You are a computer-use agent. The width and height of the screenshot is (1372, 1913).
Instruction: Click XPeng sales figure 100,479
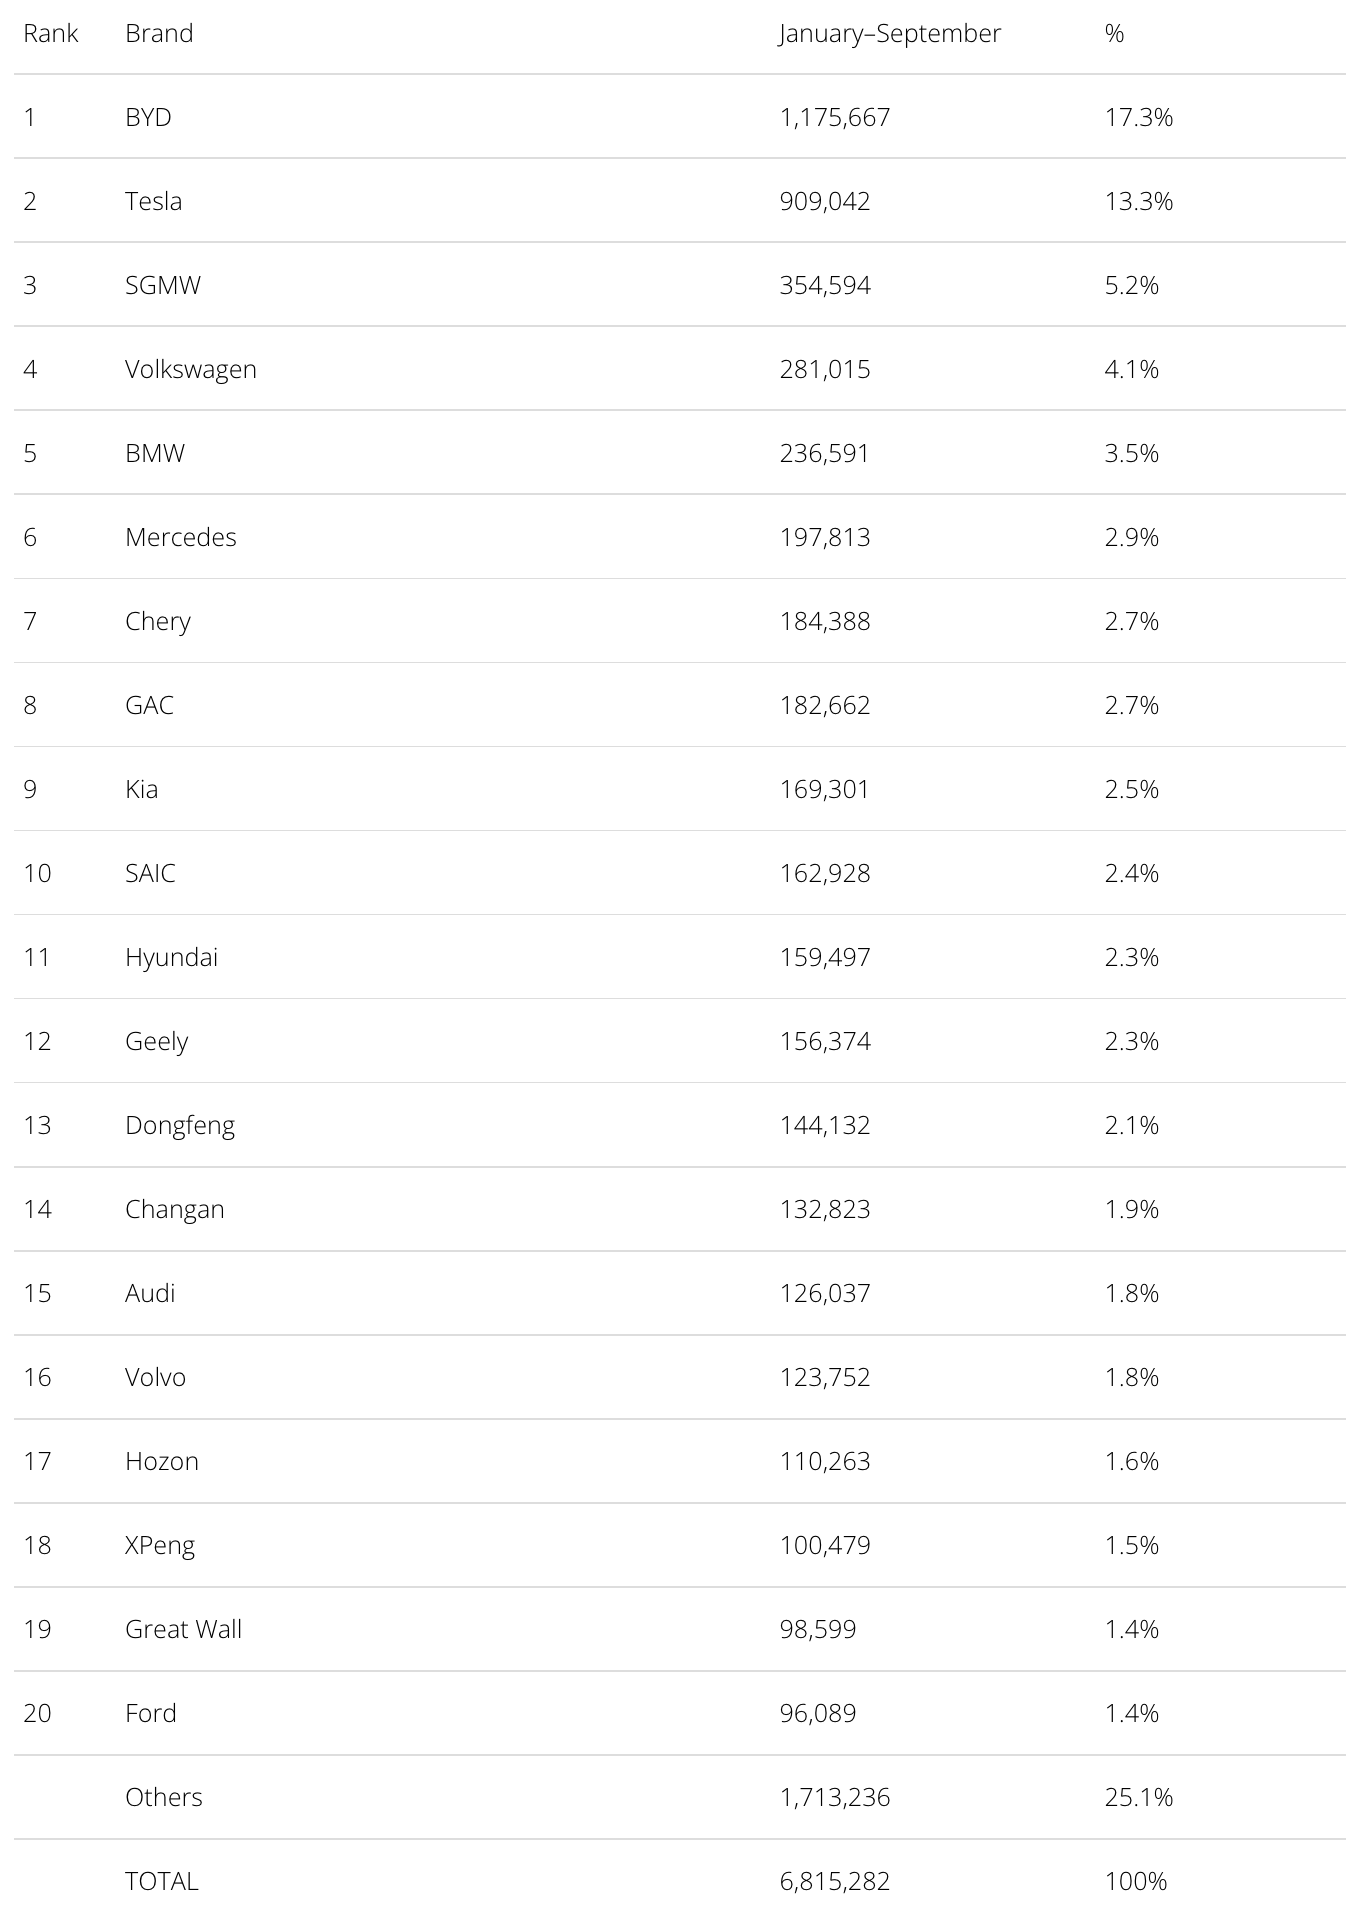tap(825, 1545)
